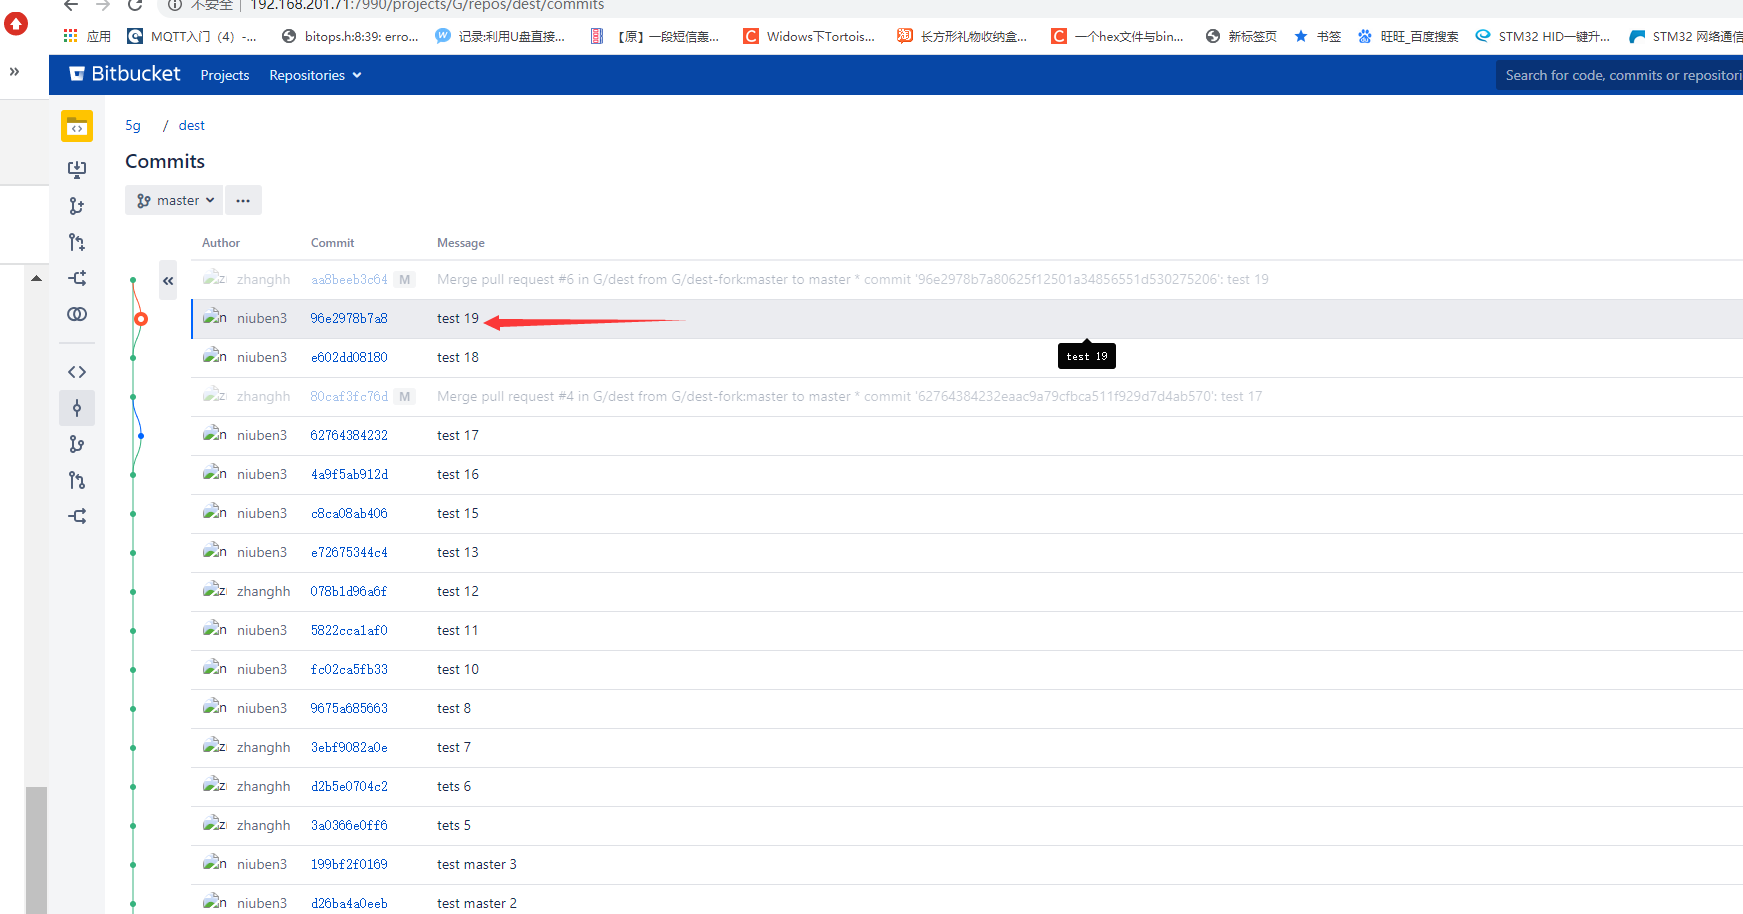Switch to the Commits sidebar section

(x=77, y=407)
